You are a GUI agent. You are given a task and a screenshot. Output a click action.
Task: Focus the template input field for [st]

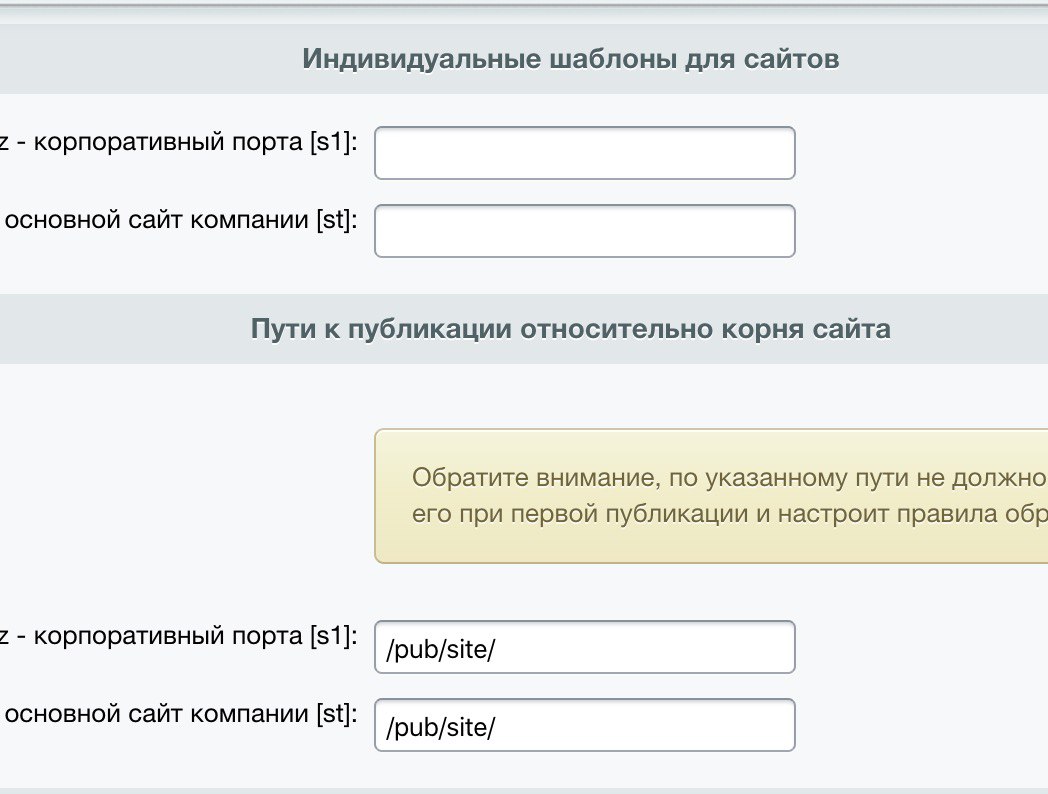pos(584,231)
